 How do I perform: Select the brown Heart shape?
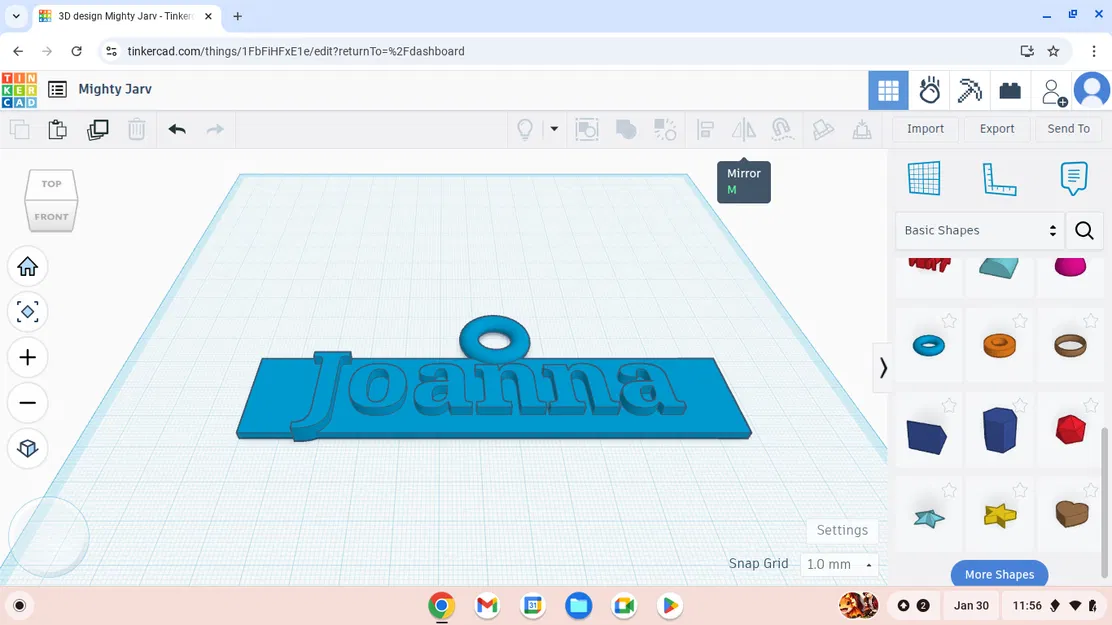[x=1072, y=514]
